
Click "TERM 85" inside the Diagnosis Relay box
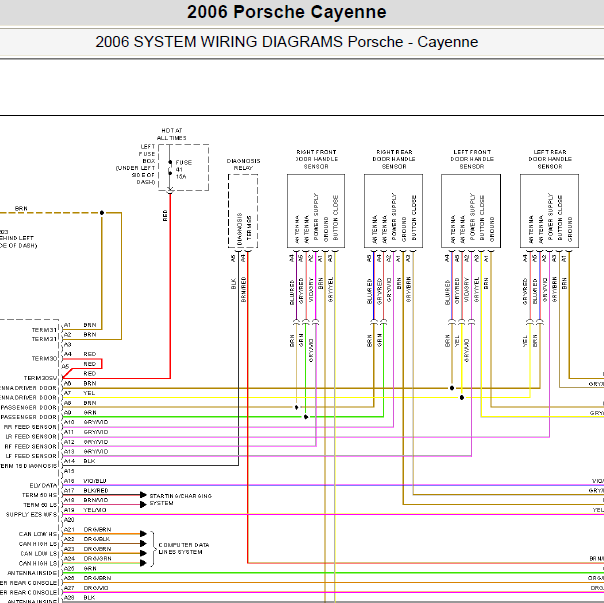(x=249, y=228)
